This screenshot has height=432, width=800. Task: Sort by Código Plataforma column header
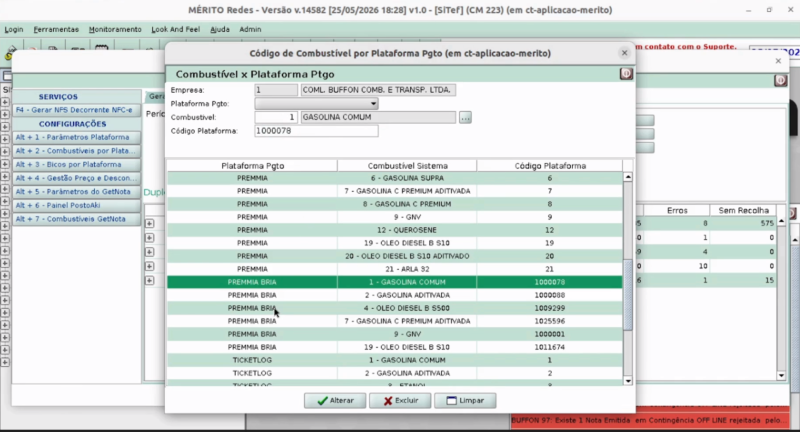tap(549, 166)
